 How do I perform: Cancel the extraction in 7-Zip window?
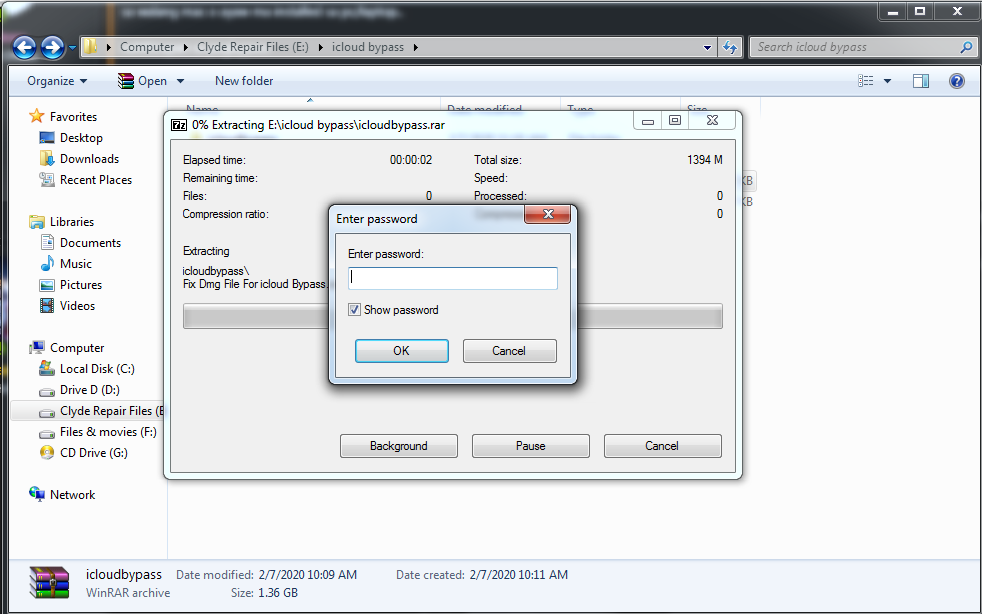pyautogui.click(x=663, y=446)
